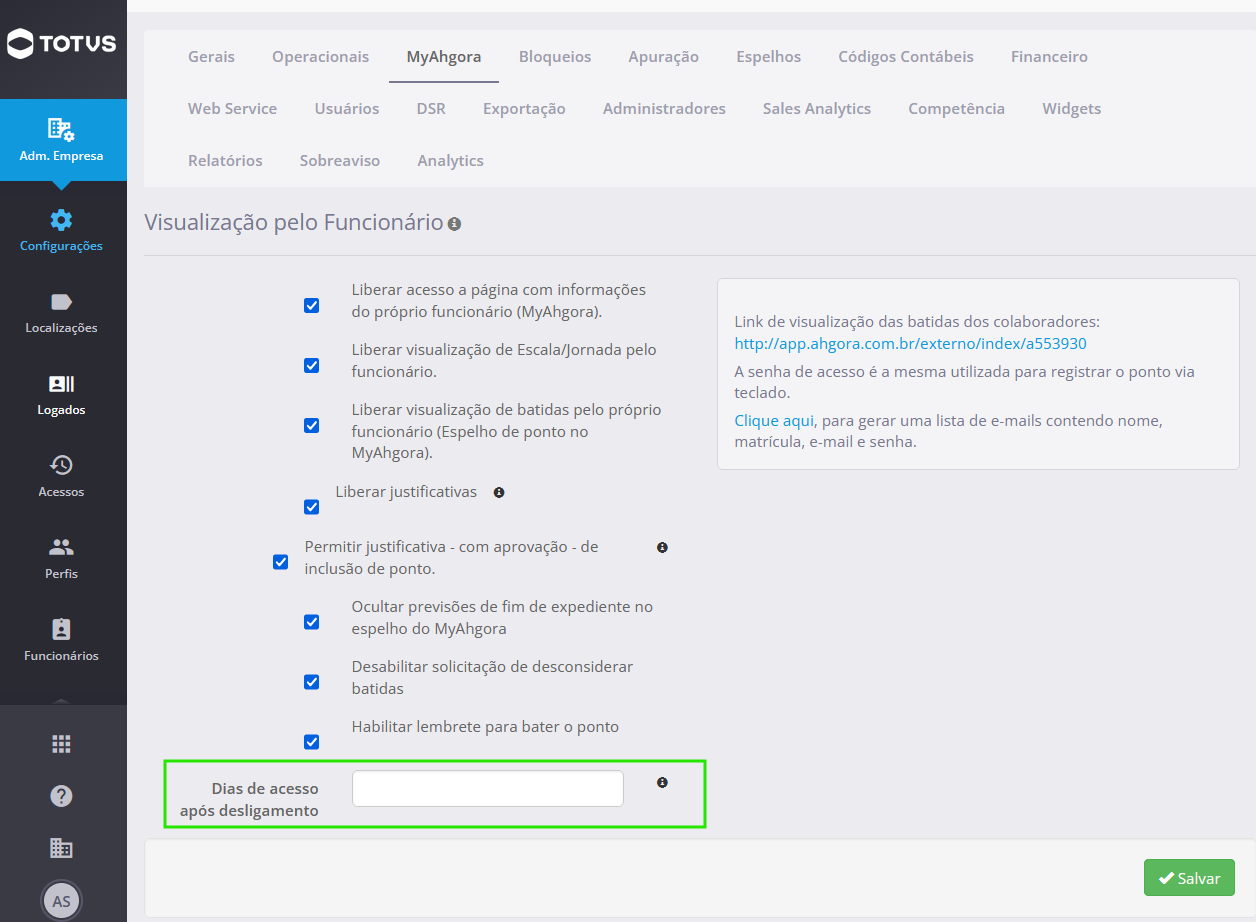Select the MyAhgora tab

443,57
